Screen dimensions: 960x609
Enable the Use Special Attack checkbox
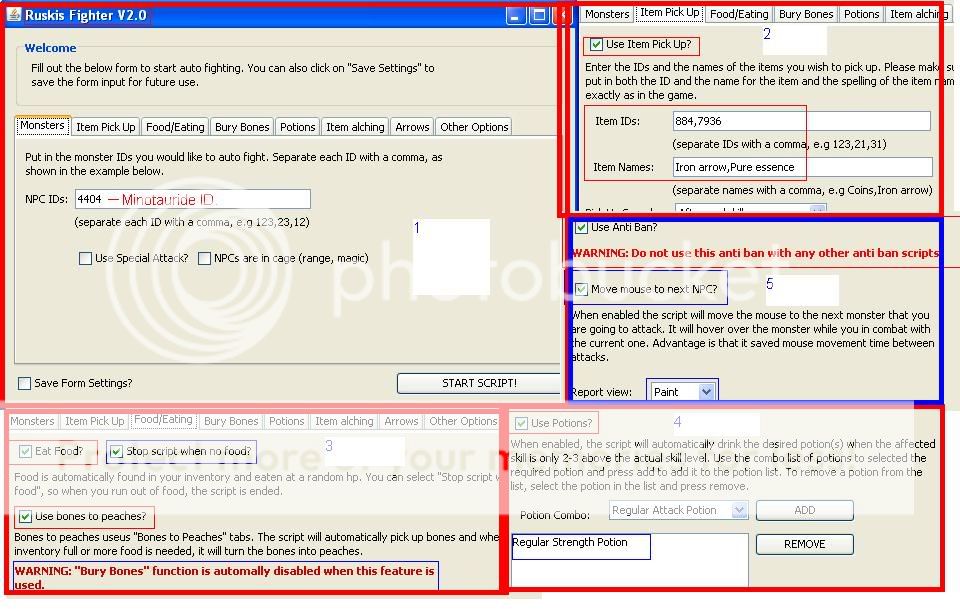point(86,259)
